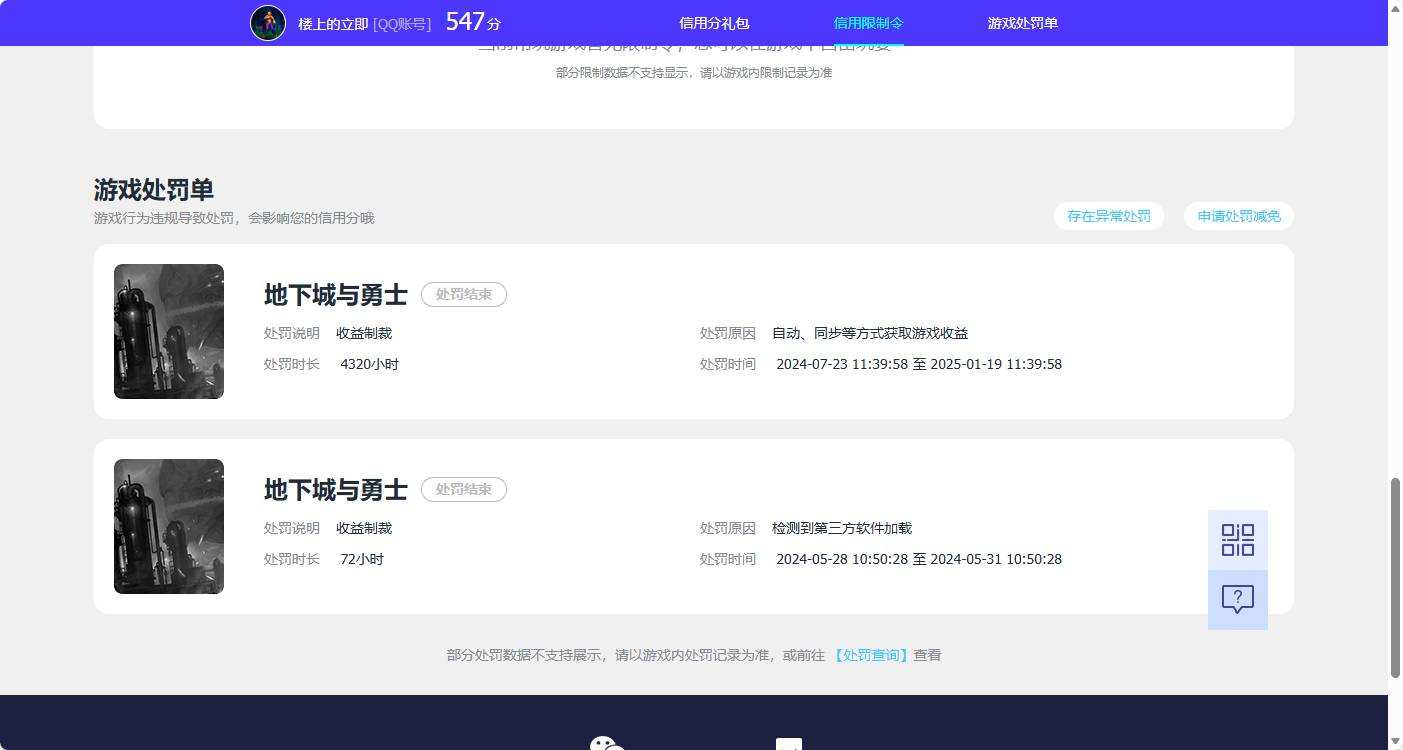Click the WeChat icon in the footer
The height and width of the screenshot is (750, 1403).
click(x=607, y=743)
